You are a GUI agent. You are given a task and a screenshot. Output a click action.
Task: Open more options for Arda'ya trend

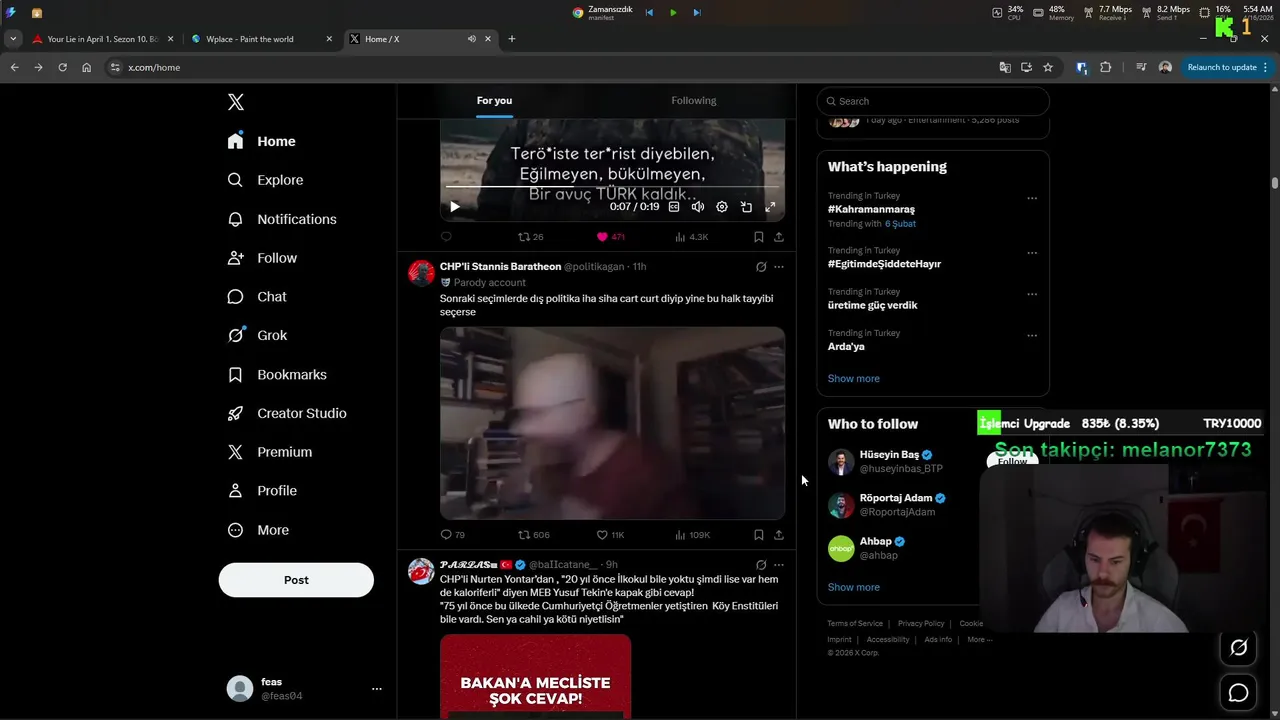pos(1032,335)
